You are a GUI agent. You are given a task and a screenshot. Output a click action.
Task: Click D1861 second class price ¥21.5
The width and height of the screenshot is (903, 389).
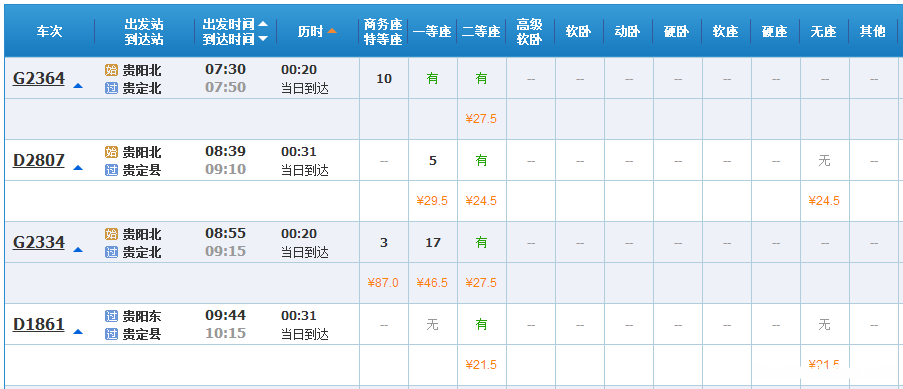481,364
